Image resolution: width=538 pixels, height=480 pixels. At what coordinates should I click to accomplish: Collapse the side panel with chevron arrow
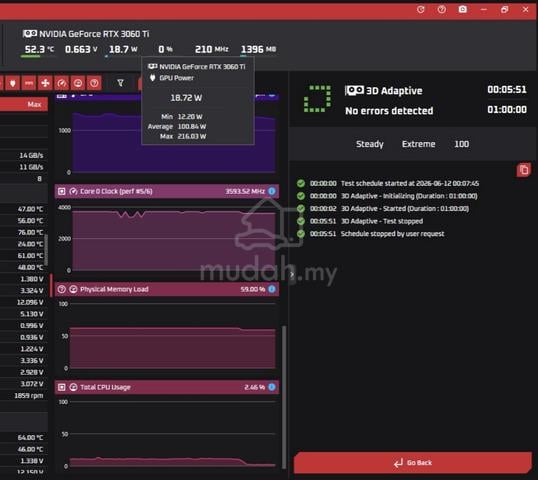(x=292, y=274)
